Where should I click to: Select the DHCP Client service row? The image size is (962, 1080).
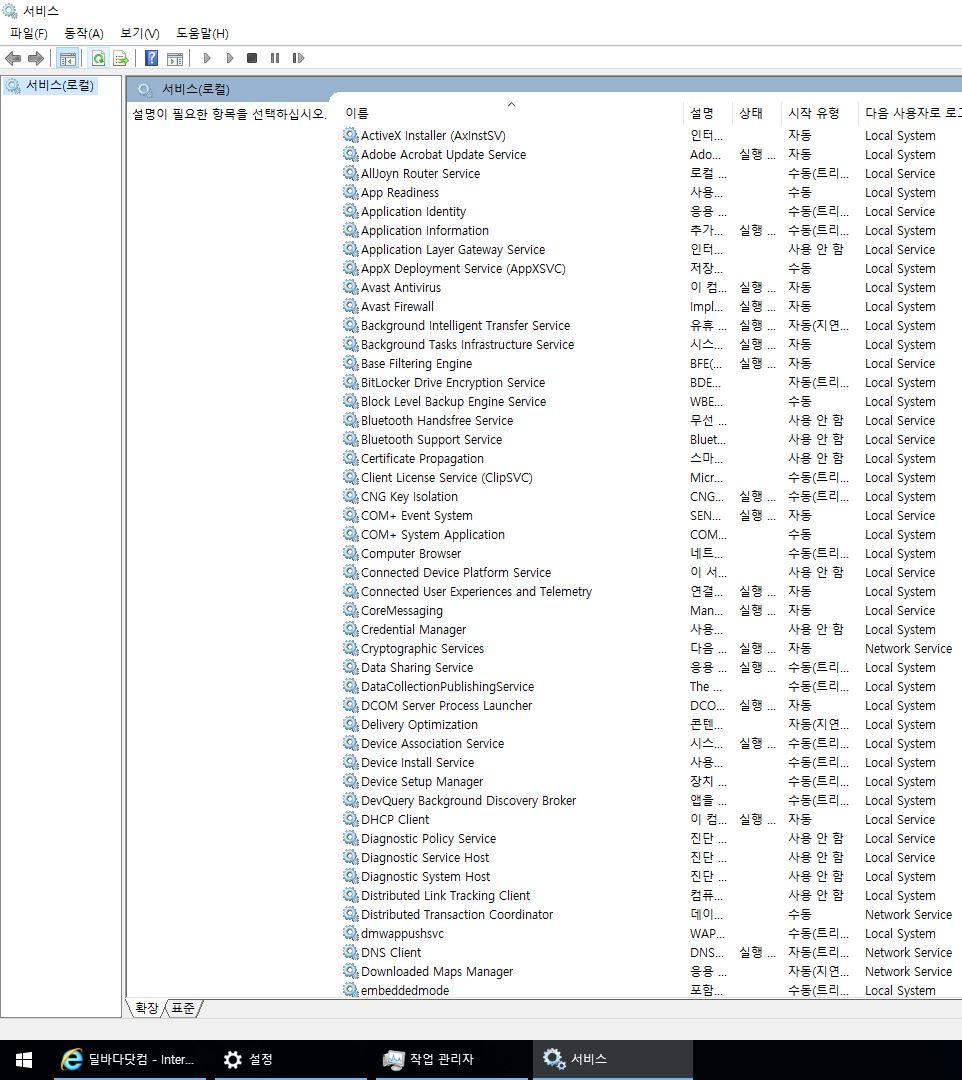point(394,820)
